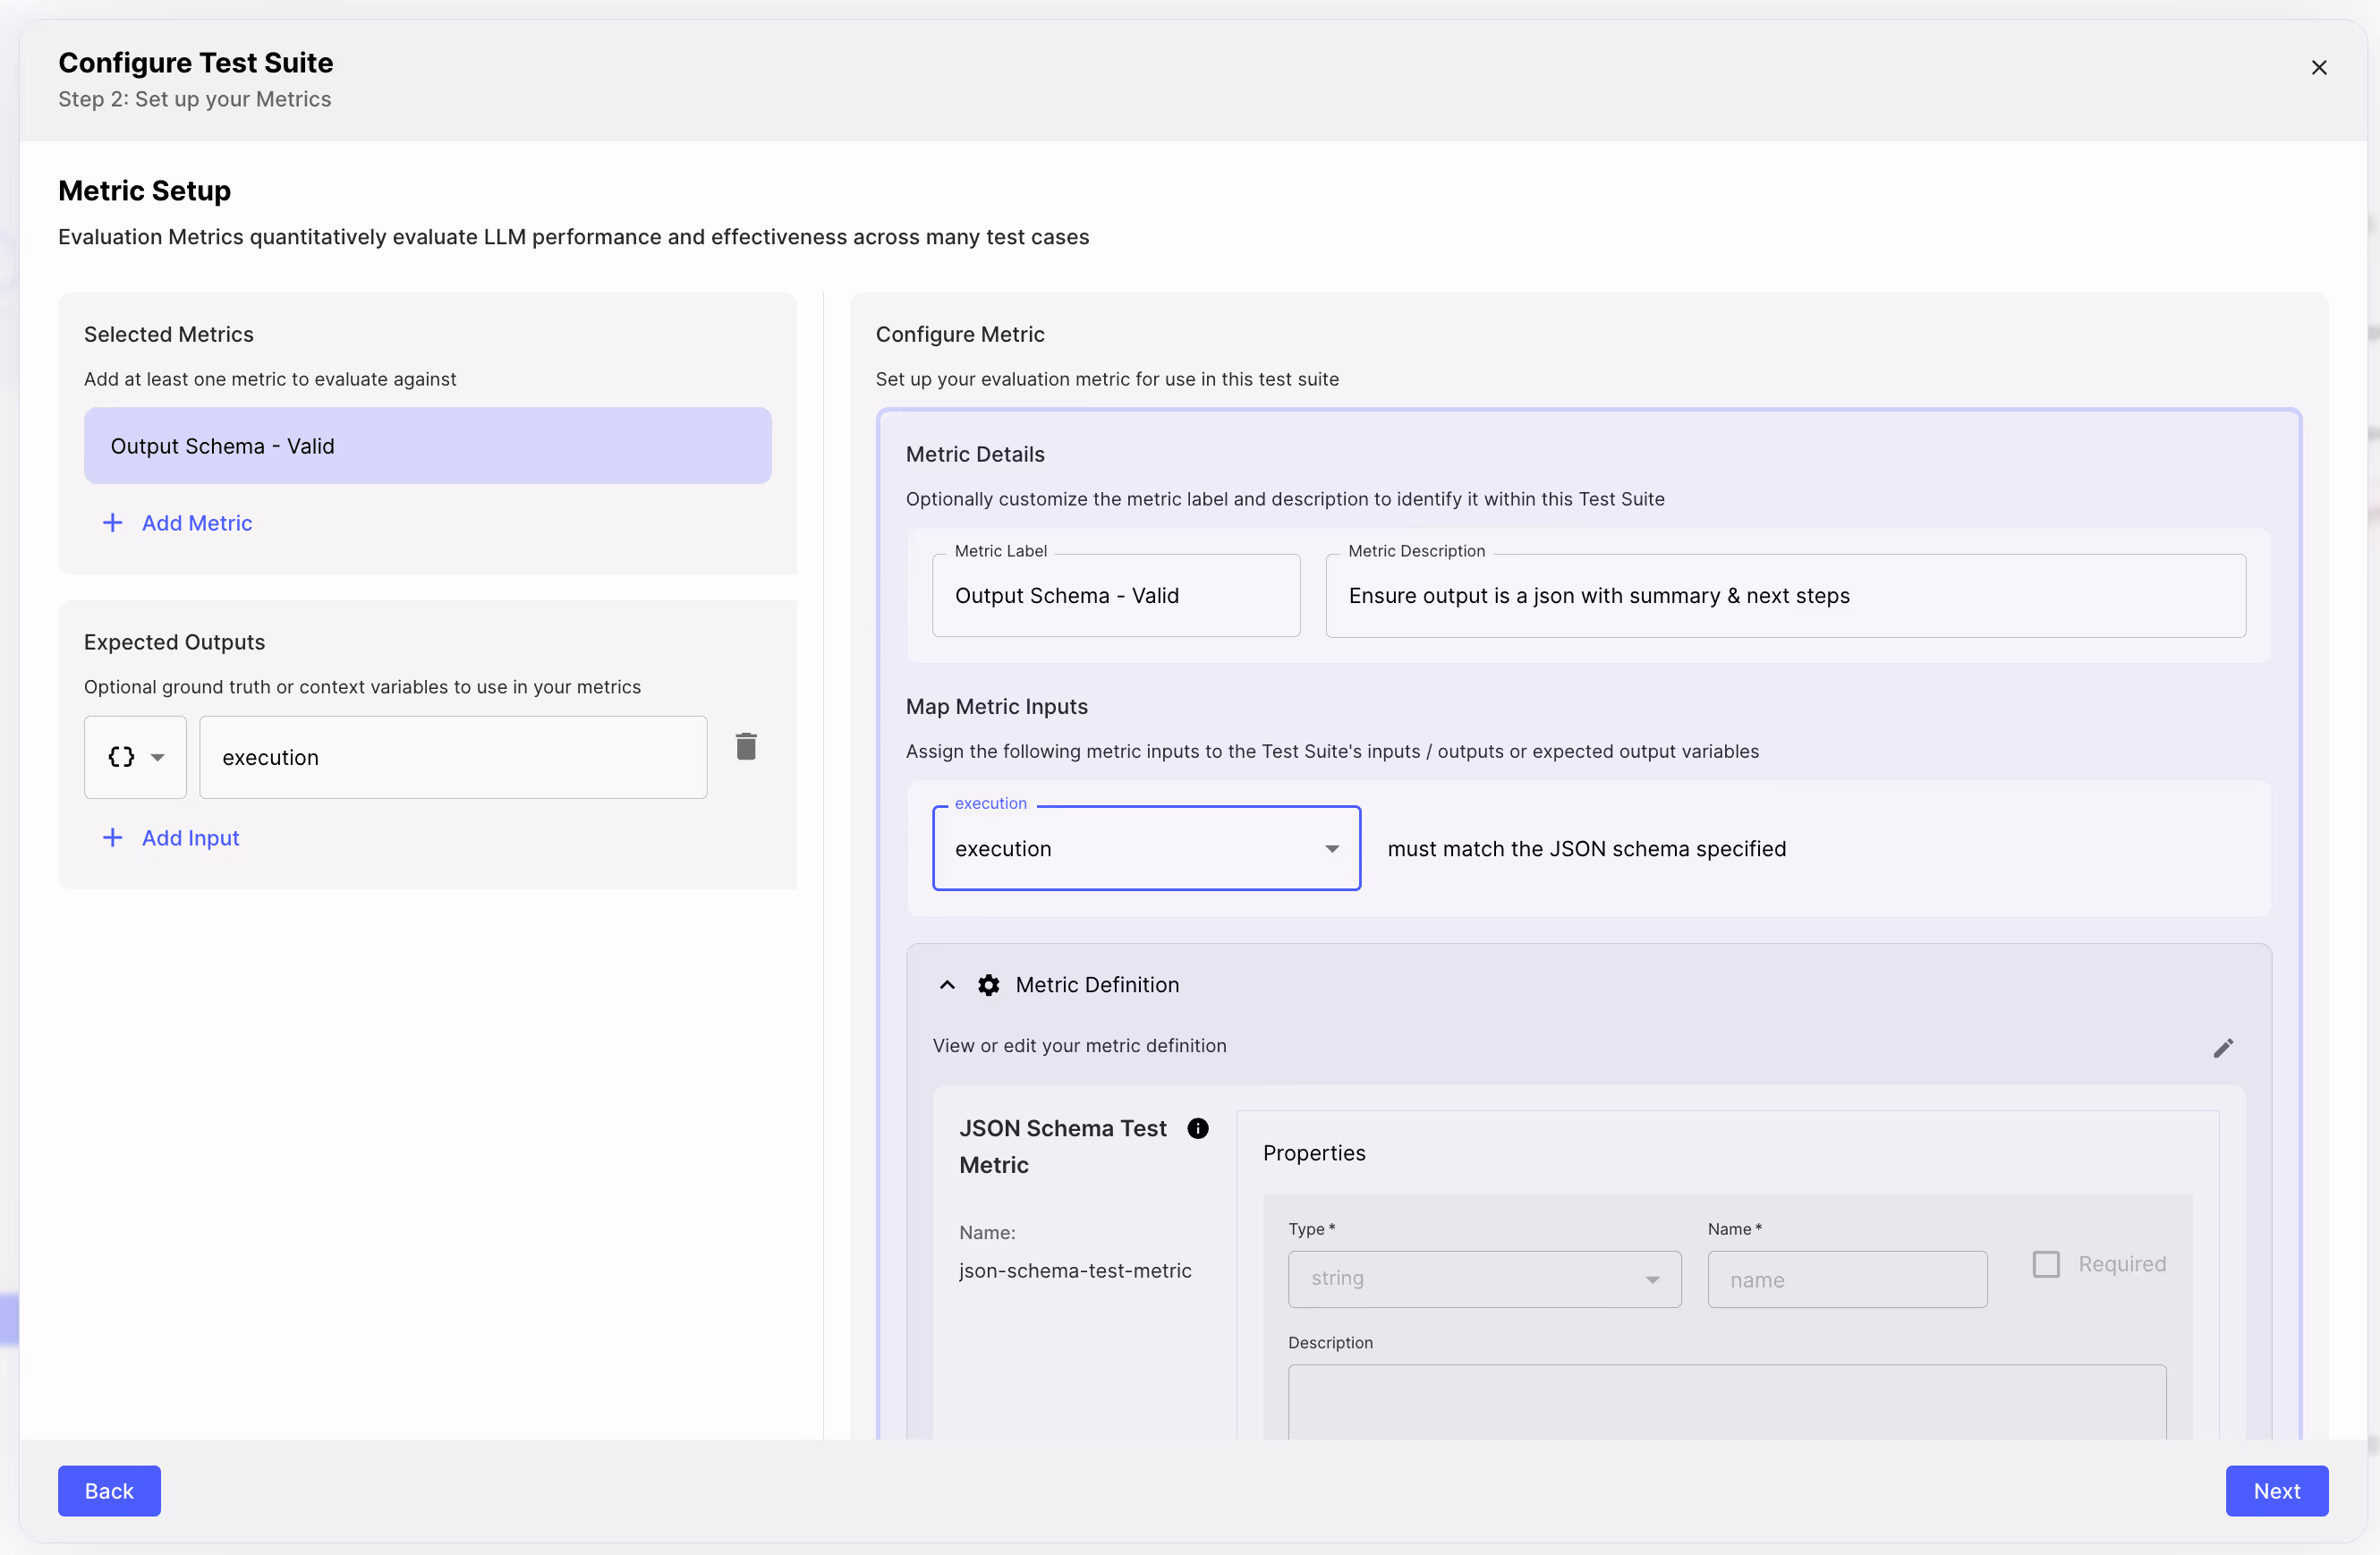Click the plus icon beside Add Metric
The image size is (2380, 1555).
click(x=113, y=523)
